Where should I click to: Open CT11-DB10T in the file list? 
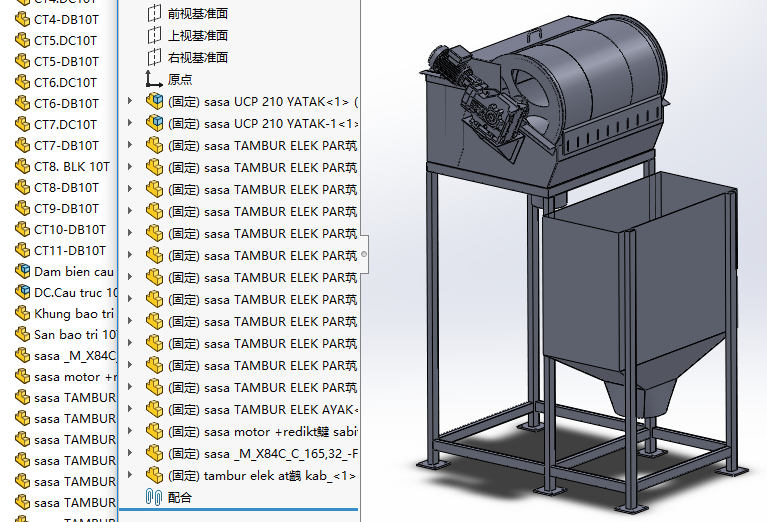[70, 251]
